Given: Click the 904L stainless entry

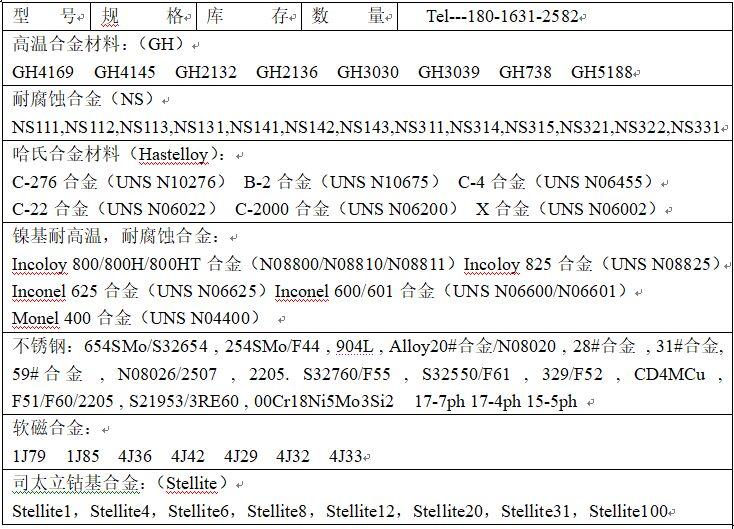Looking at the screenshot, I should [x=355, y=346].
